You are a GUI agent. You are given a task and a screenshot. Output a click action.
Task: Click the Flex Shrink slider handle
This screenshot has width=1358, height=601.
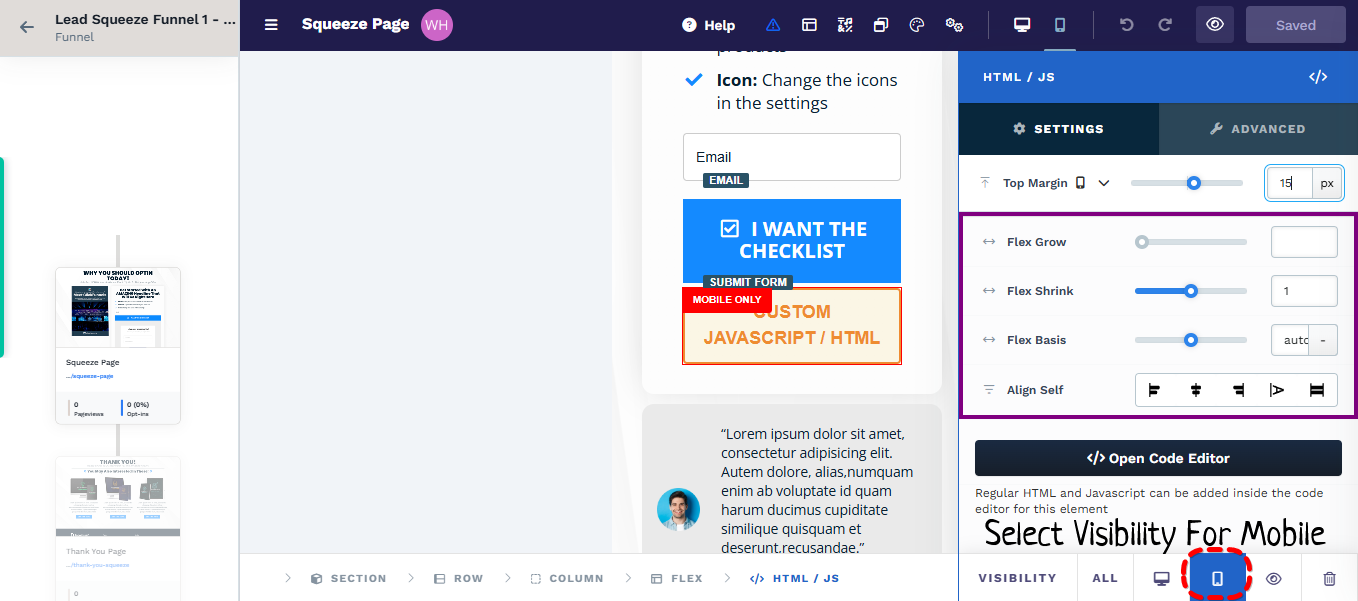tap(1191, 291)
